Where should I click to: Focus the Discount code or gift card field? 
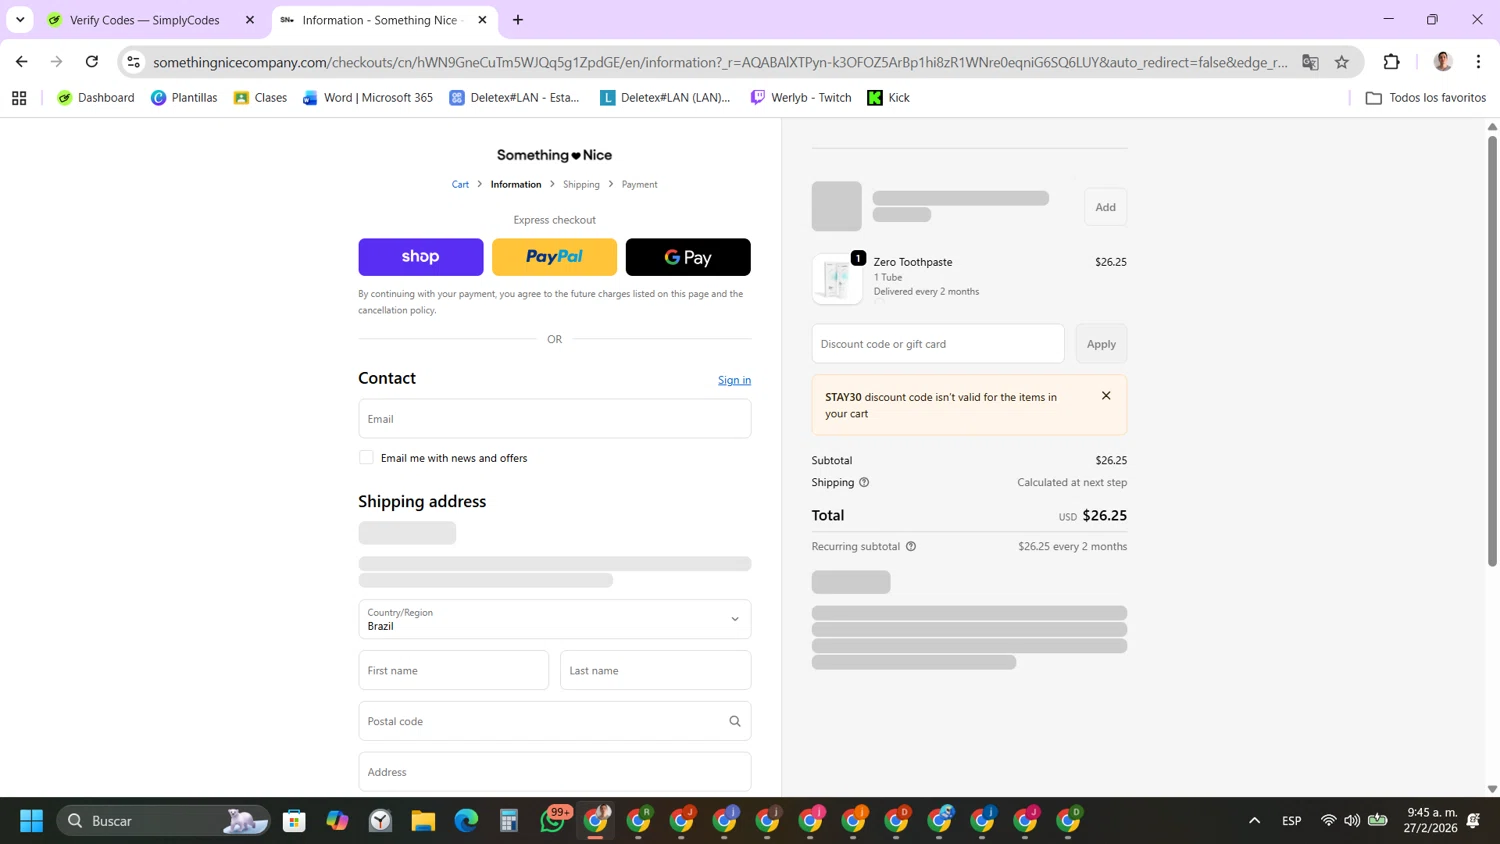point(937,344)
